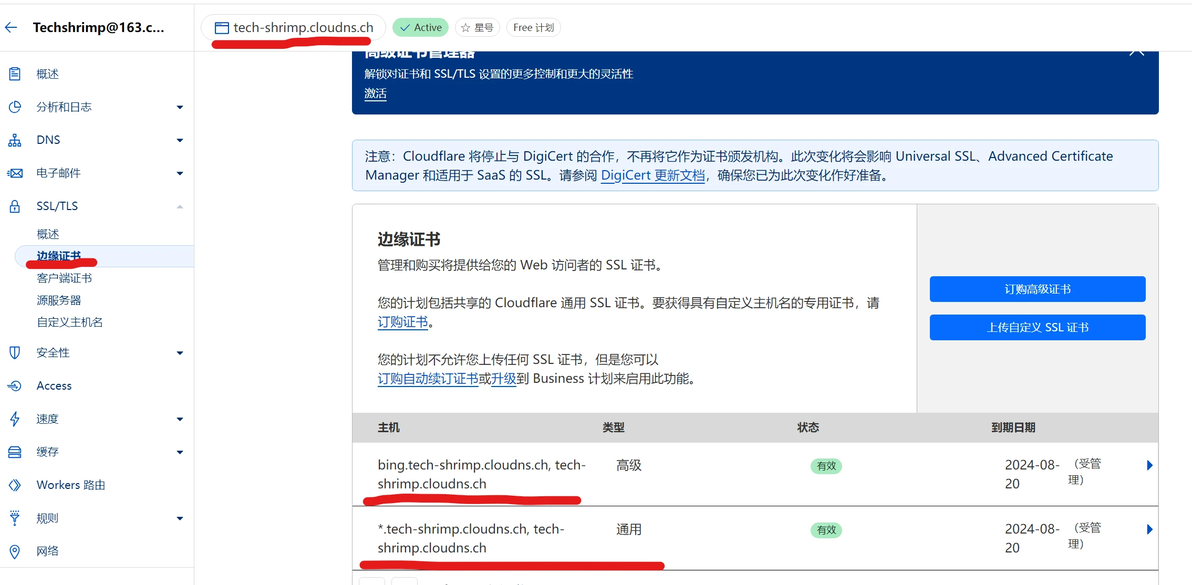This screenshot has width=1192, height=585.
Task: Click the 订购证书 link
Action: (x=403, y=322)
